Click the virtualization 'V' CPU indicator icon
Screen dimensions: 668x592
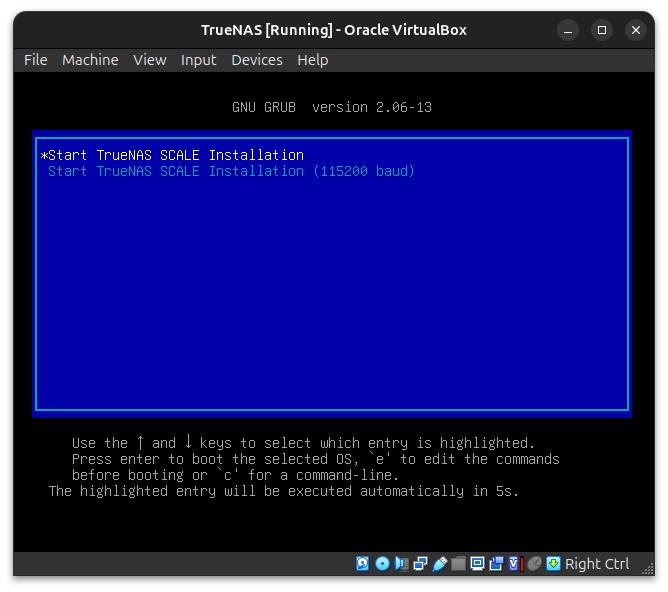coord(515,564)
